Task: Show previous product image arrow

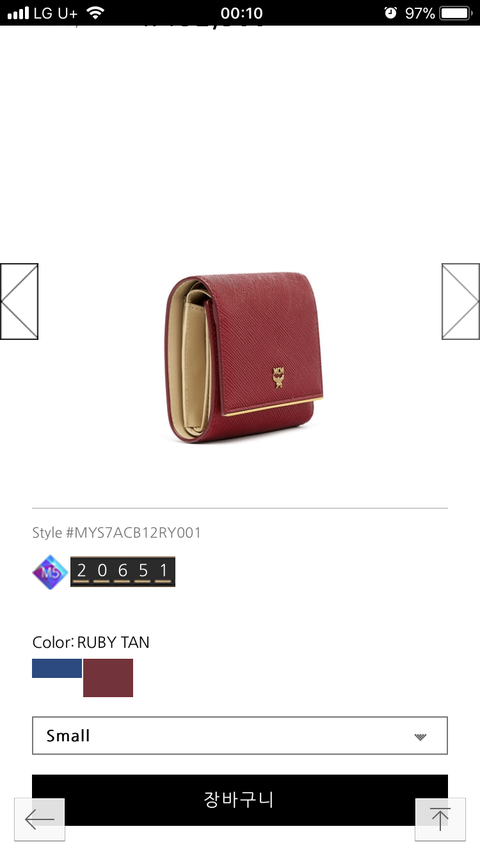Action: click(x=19, y=301)
